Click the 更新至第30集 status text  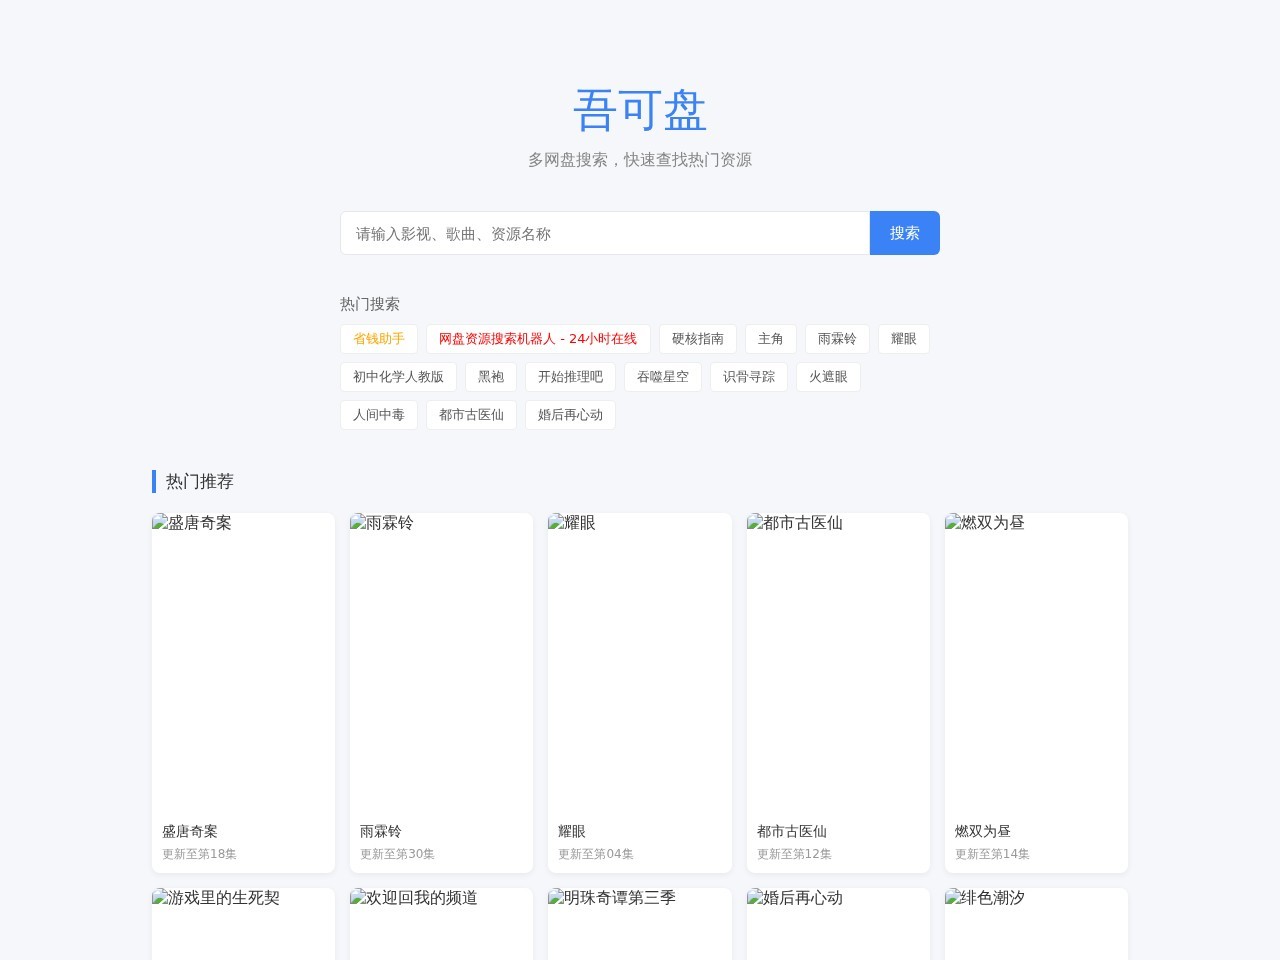398,854
